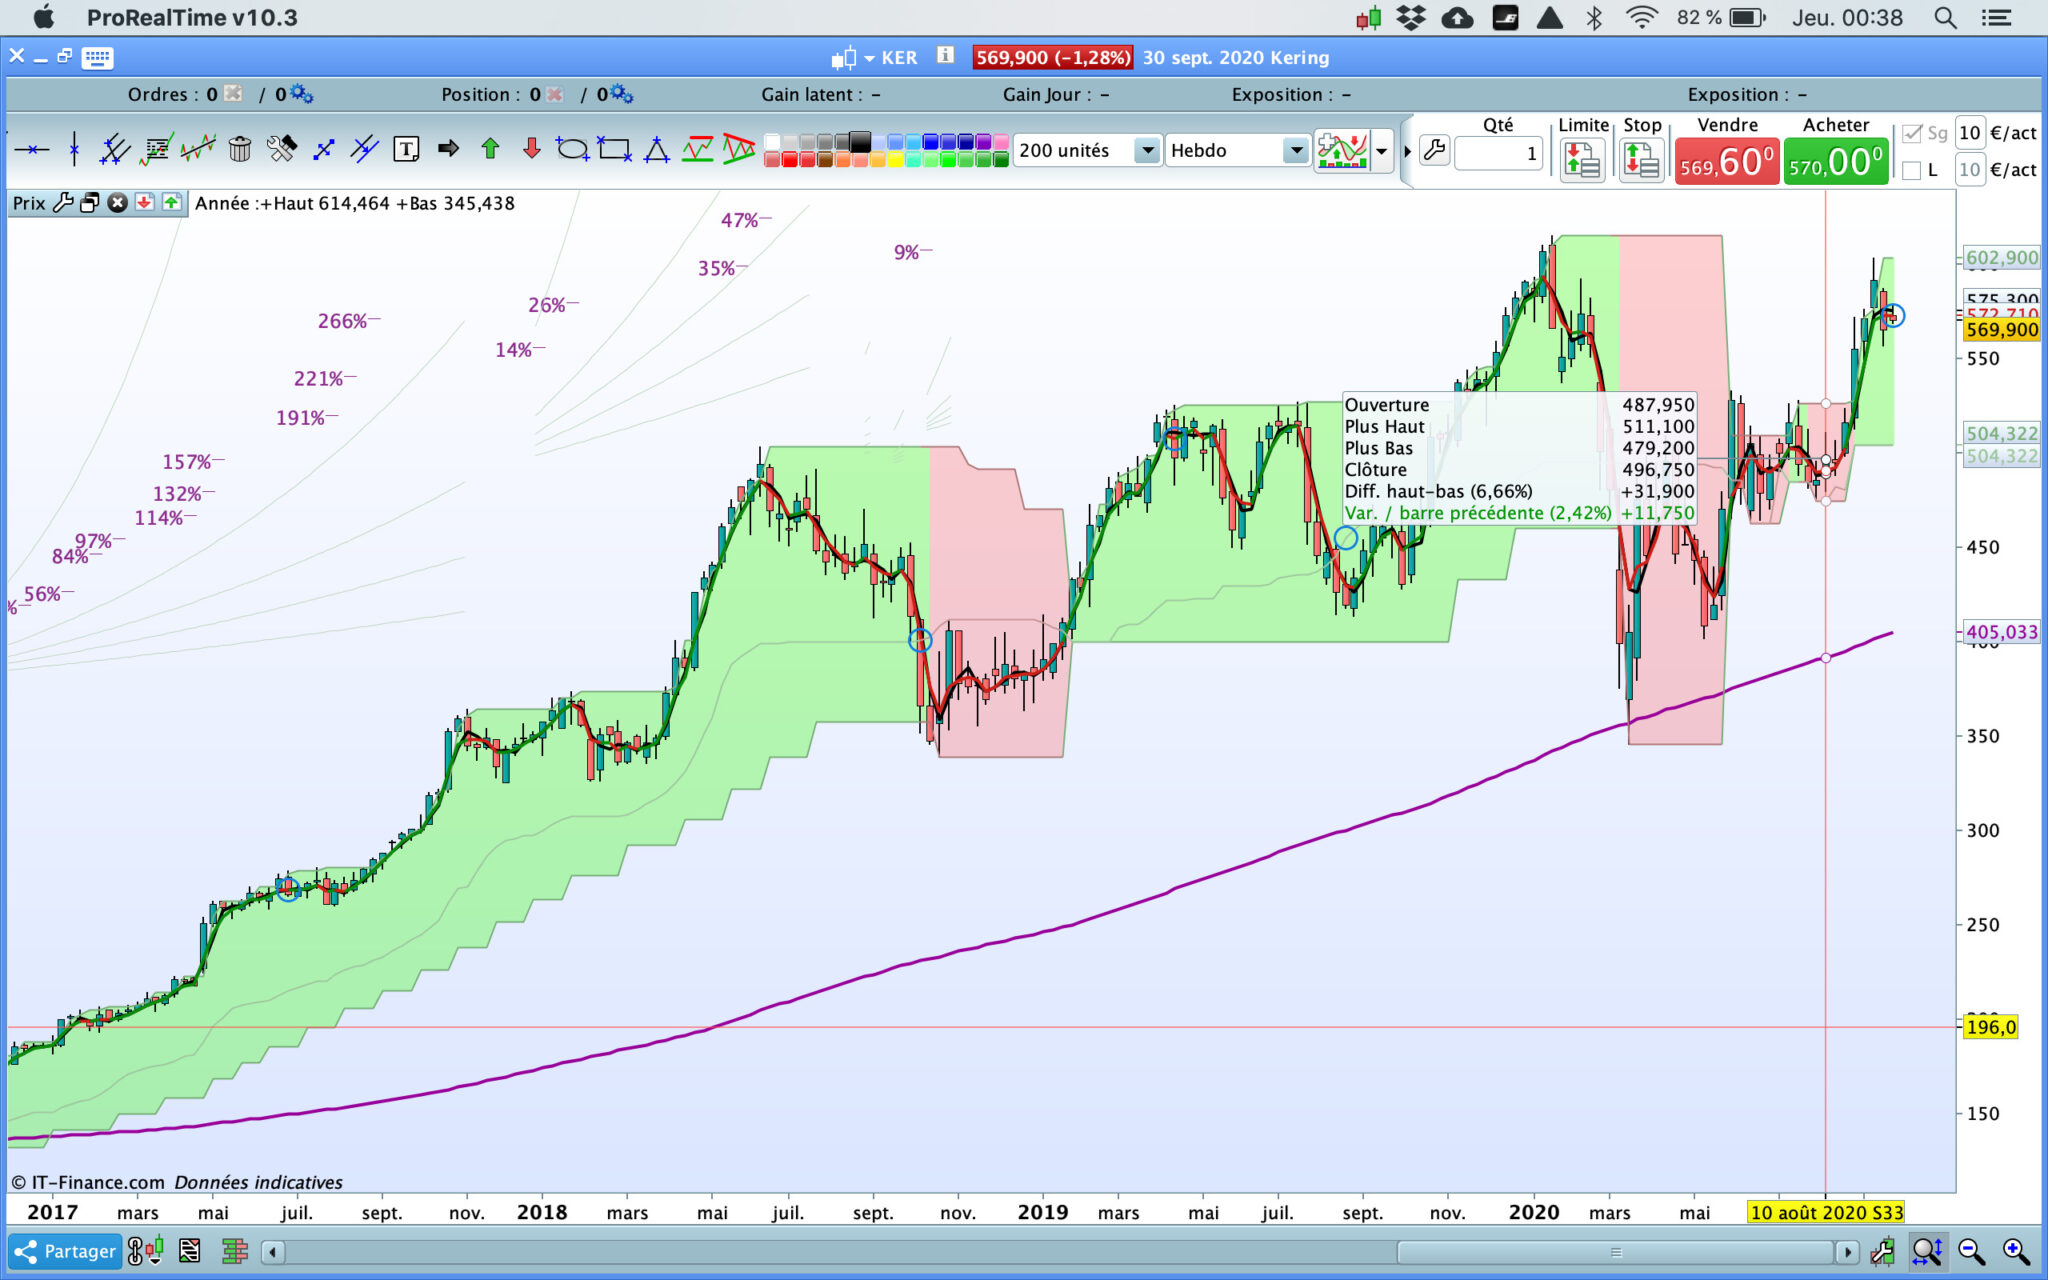Expand the indicators button dropdown arrow
Viewport: 2048px width, 1280px height.
1381,152
